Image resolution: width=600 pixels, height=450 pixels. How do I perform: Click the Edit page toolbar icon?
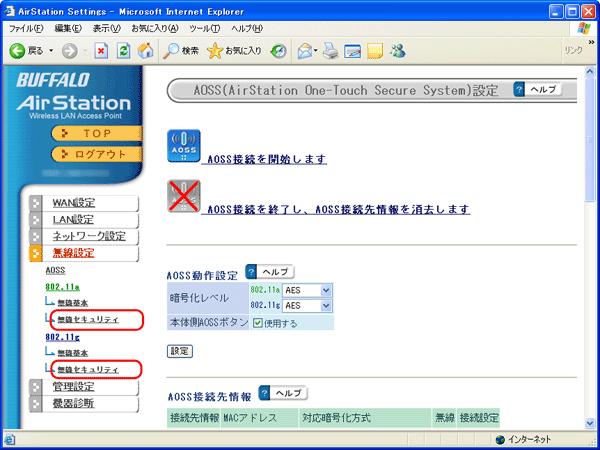click(352, 51)
